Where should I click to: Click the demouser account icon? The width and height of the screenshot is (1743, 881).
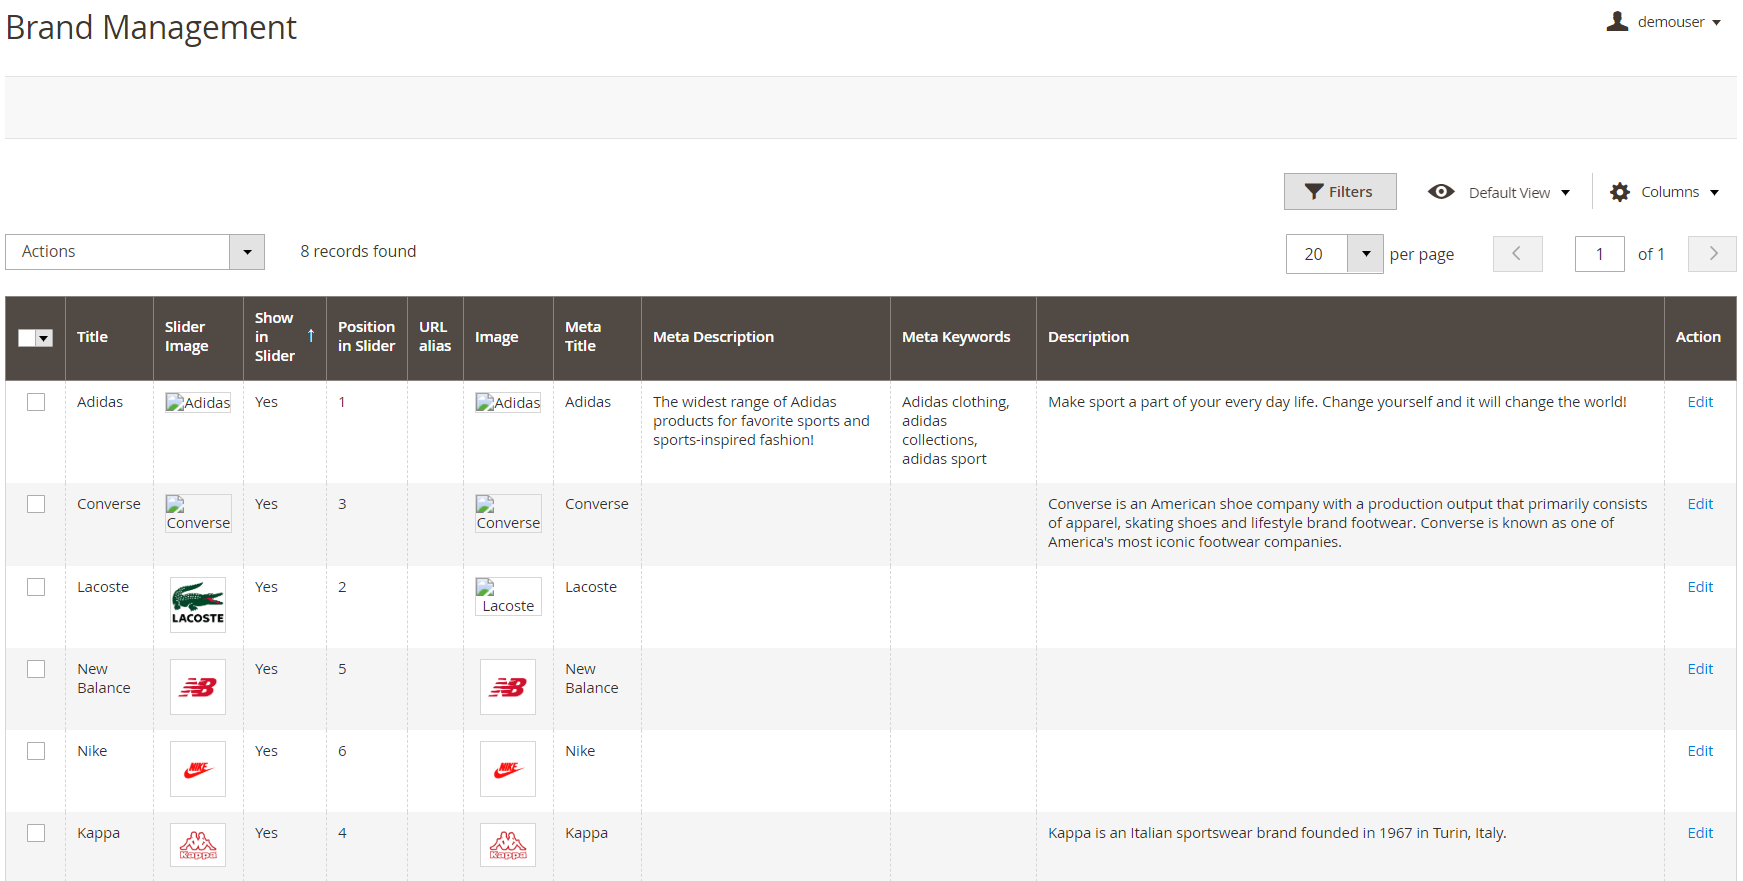point(1617,21)
